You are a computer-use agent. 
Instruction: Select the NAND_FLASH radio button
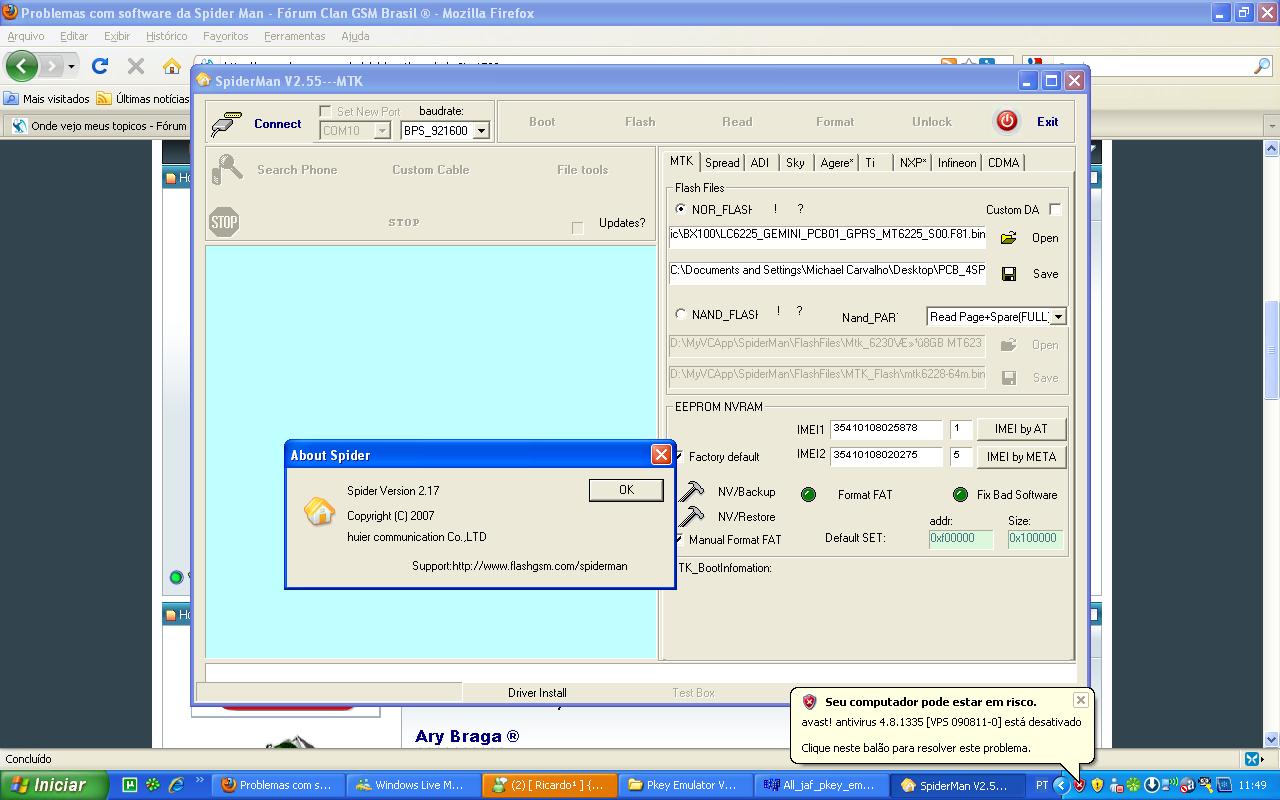point(681,314)
